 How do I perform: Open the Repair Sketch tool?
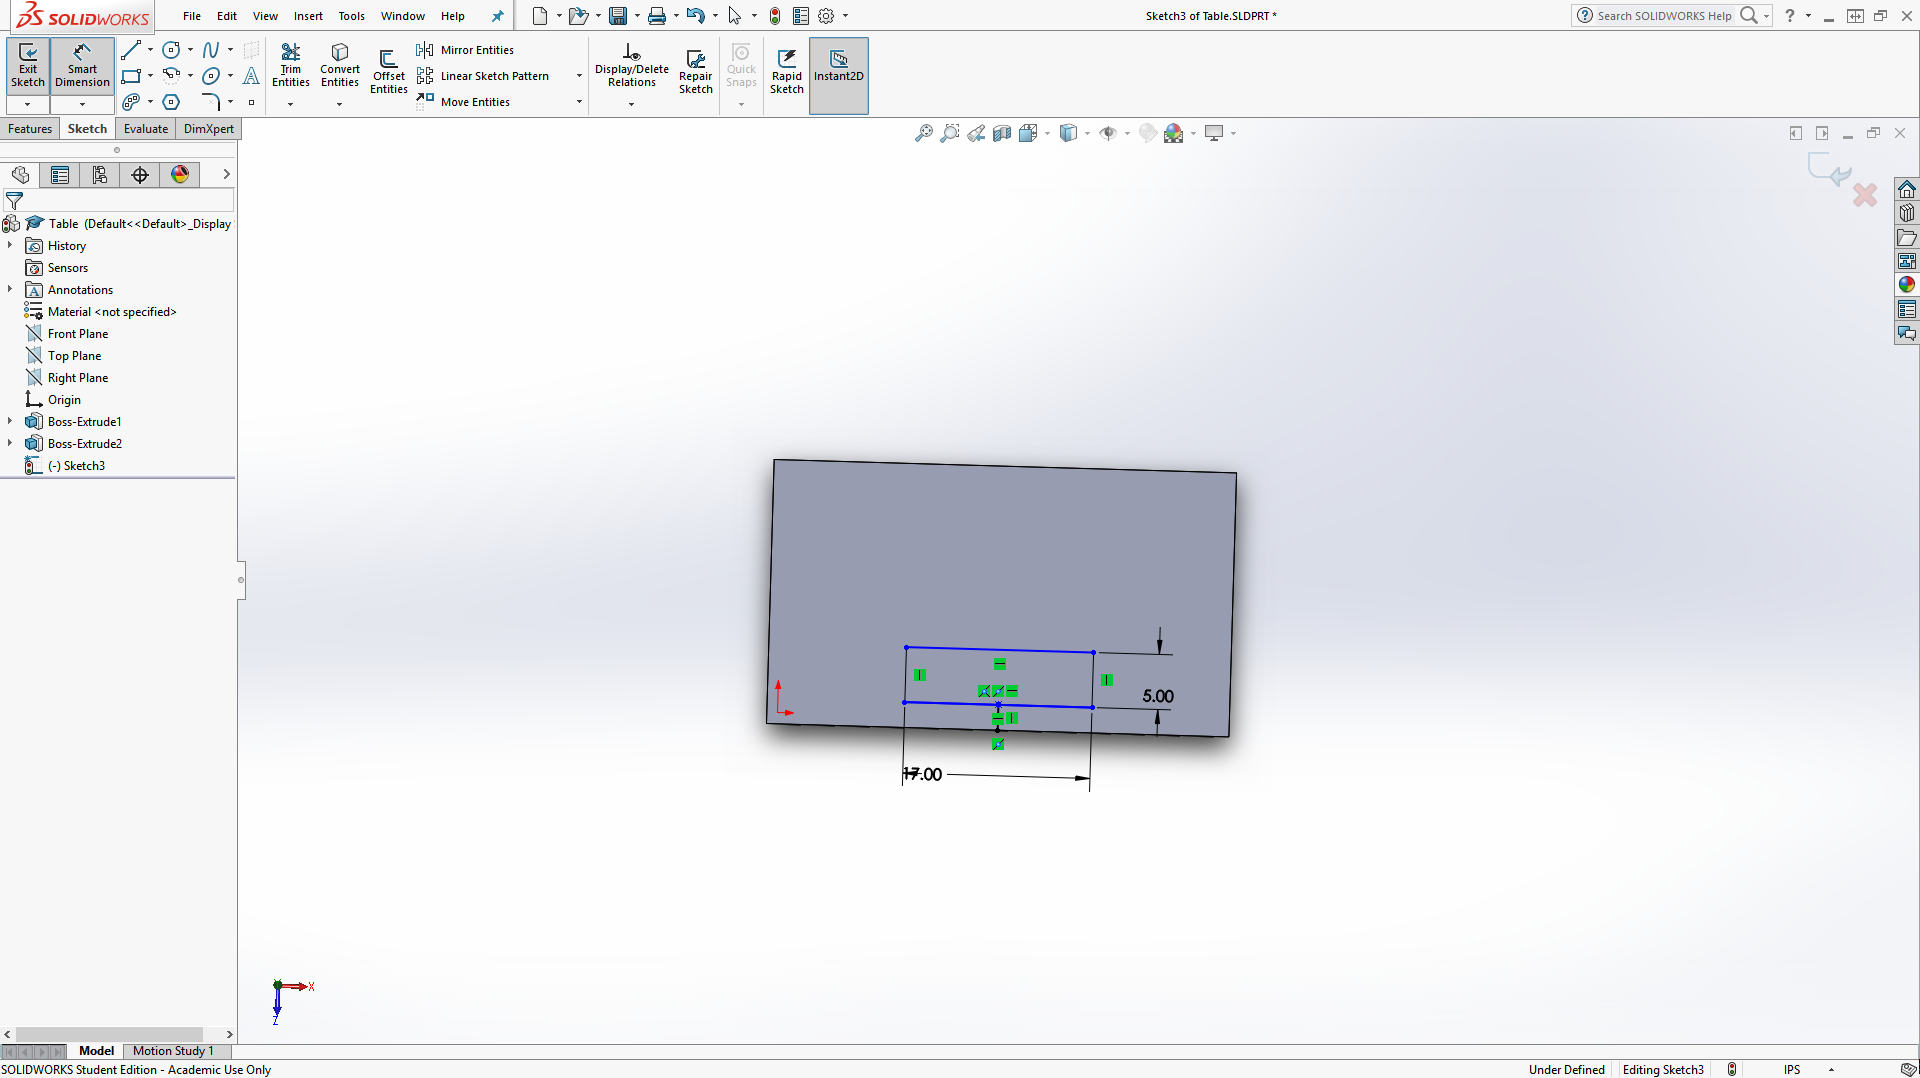tap(695, 70)
